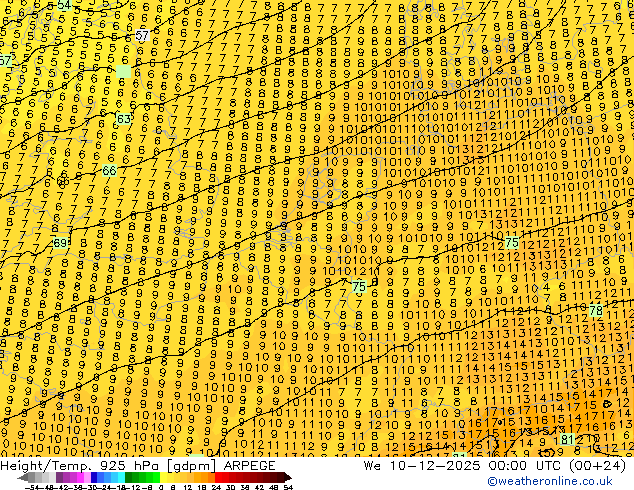Select the contour label '81'
Screen dimensions: 634x490
tap(567, 439)
